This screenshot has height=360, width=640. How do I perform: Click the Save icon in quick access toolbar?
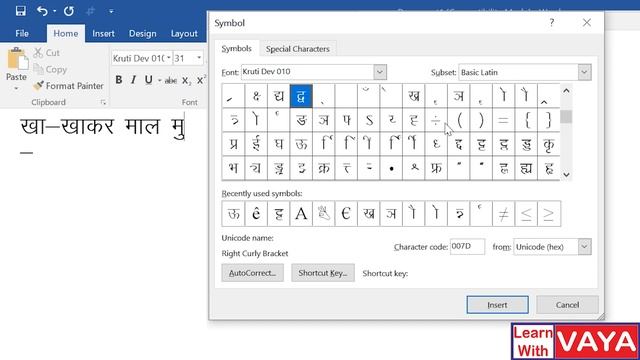pos(20,11)
